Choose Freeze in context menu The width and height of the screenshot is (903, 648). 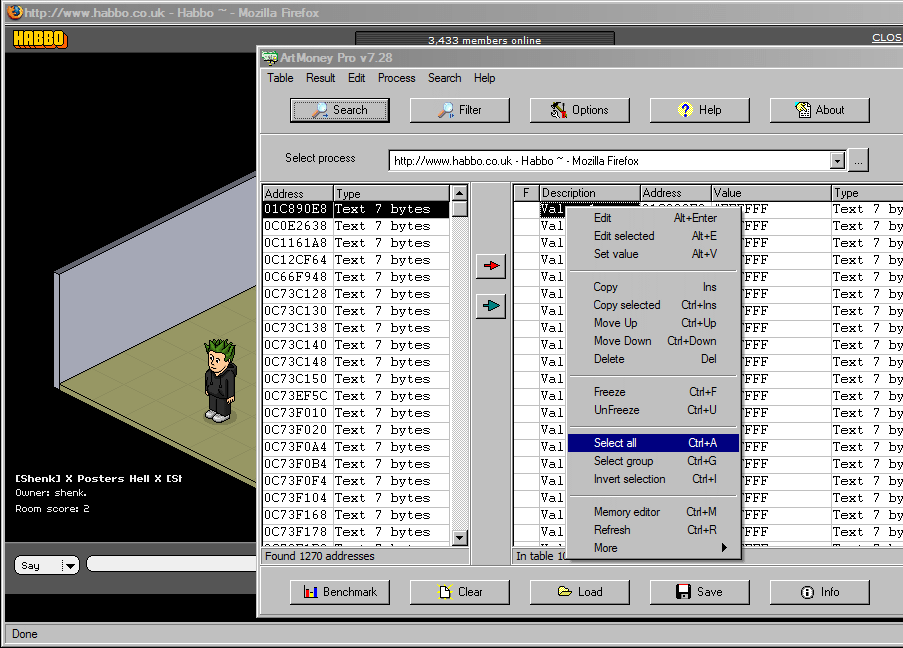654,392
